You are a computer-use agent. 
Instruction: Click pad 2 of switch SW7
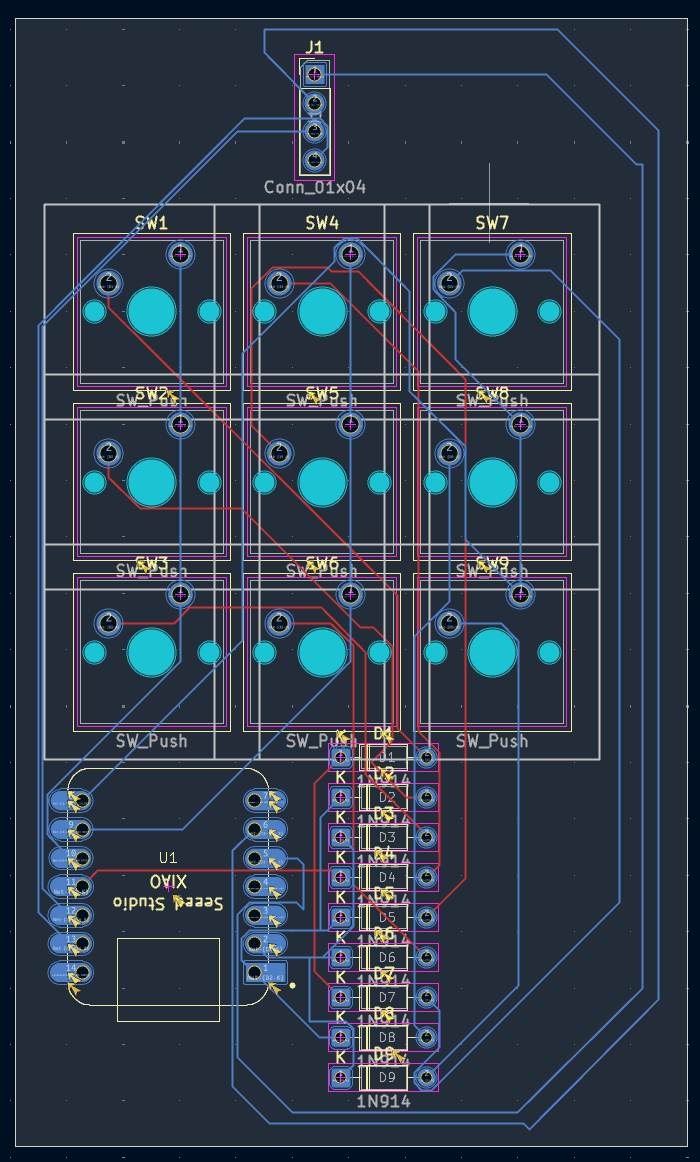448,283
